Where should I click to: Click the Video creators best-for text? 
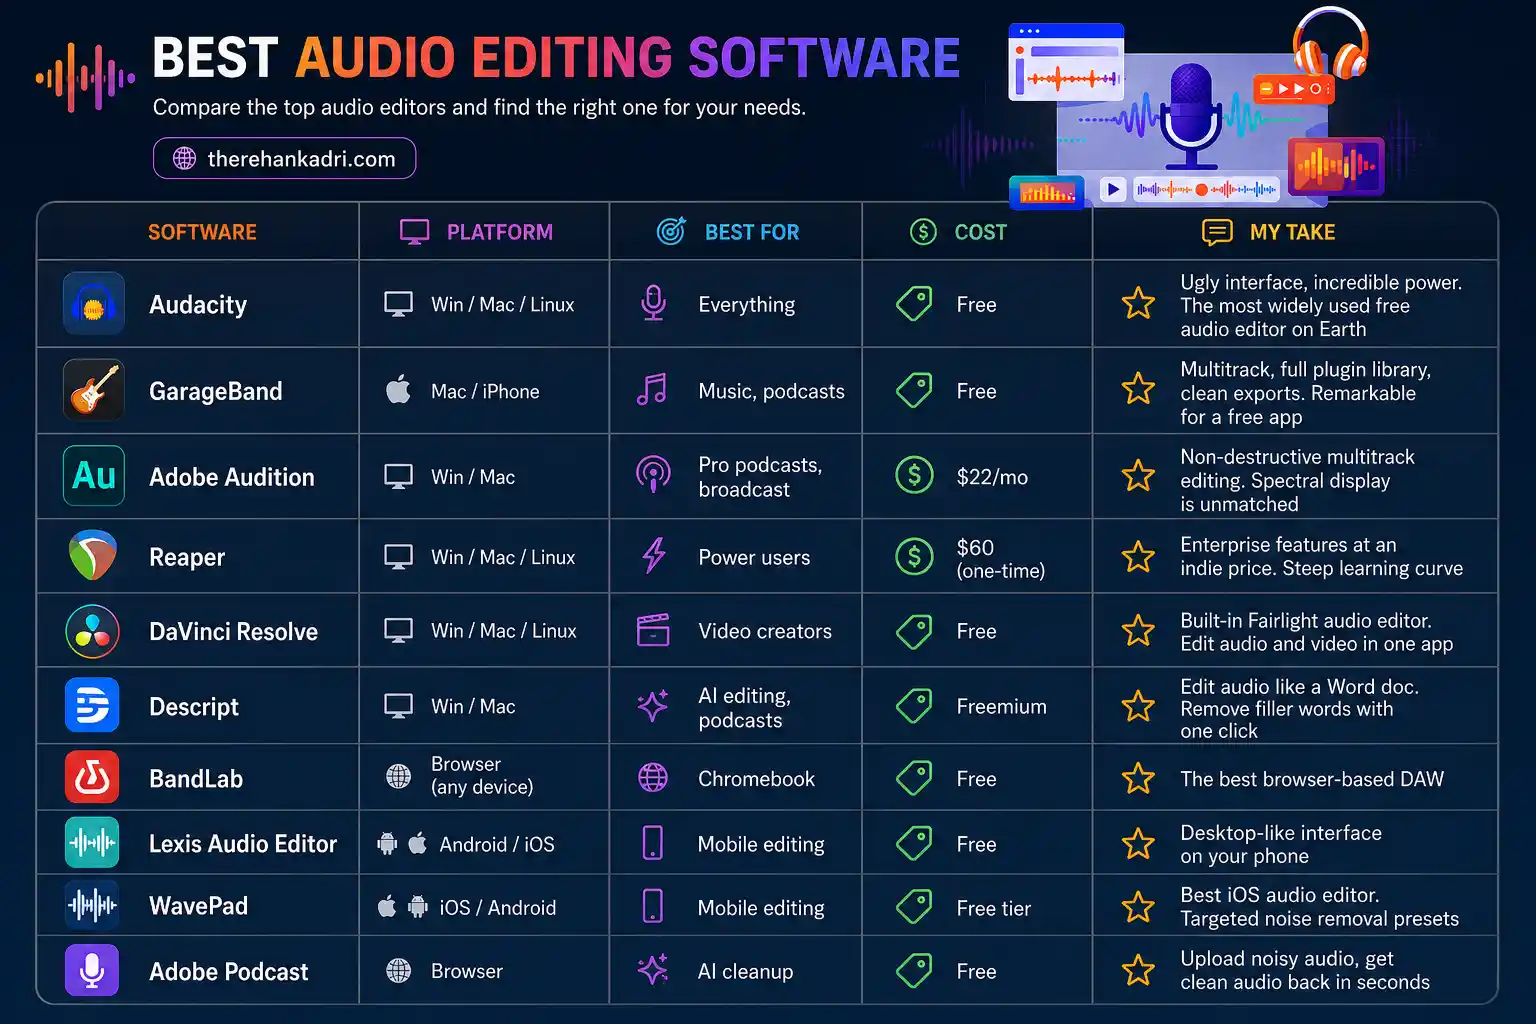coord(765,632)
